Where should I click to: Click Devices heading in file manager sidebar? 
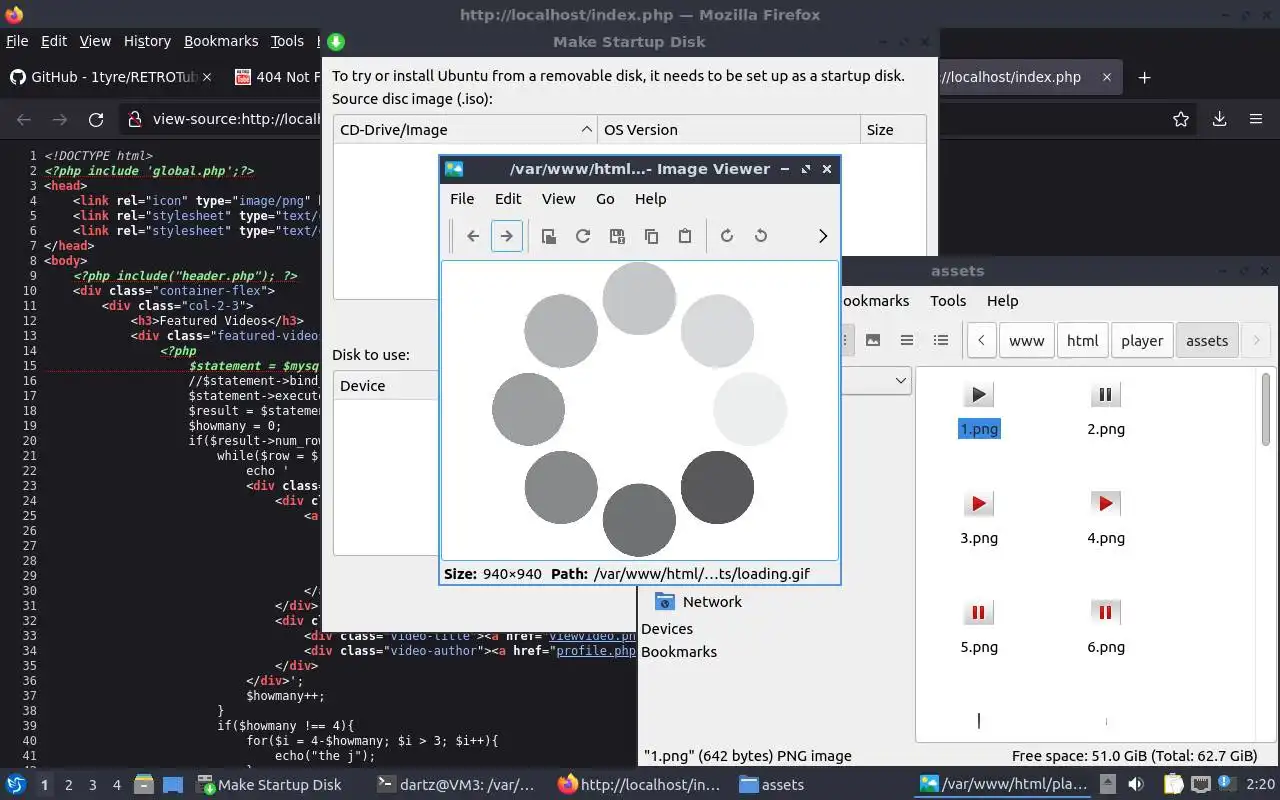pyautogui.click(x=667, y=629)
